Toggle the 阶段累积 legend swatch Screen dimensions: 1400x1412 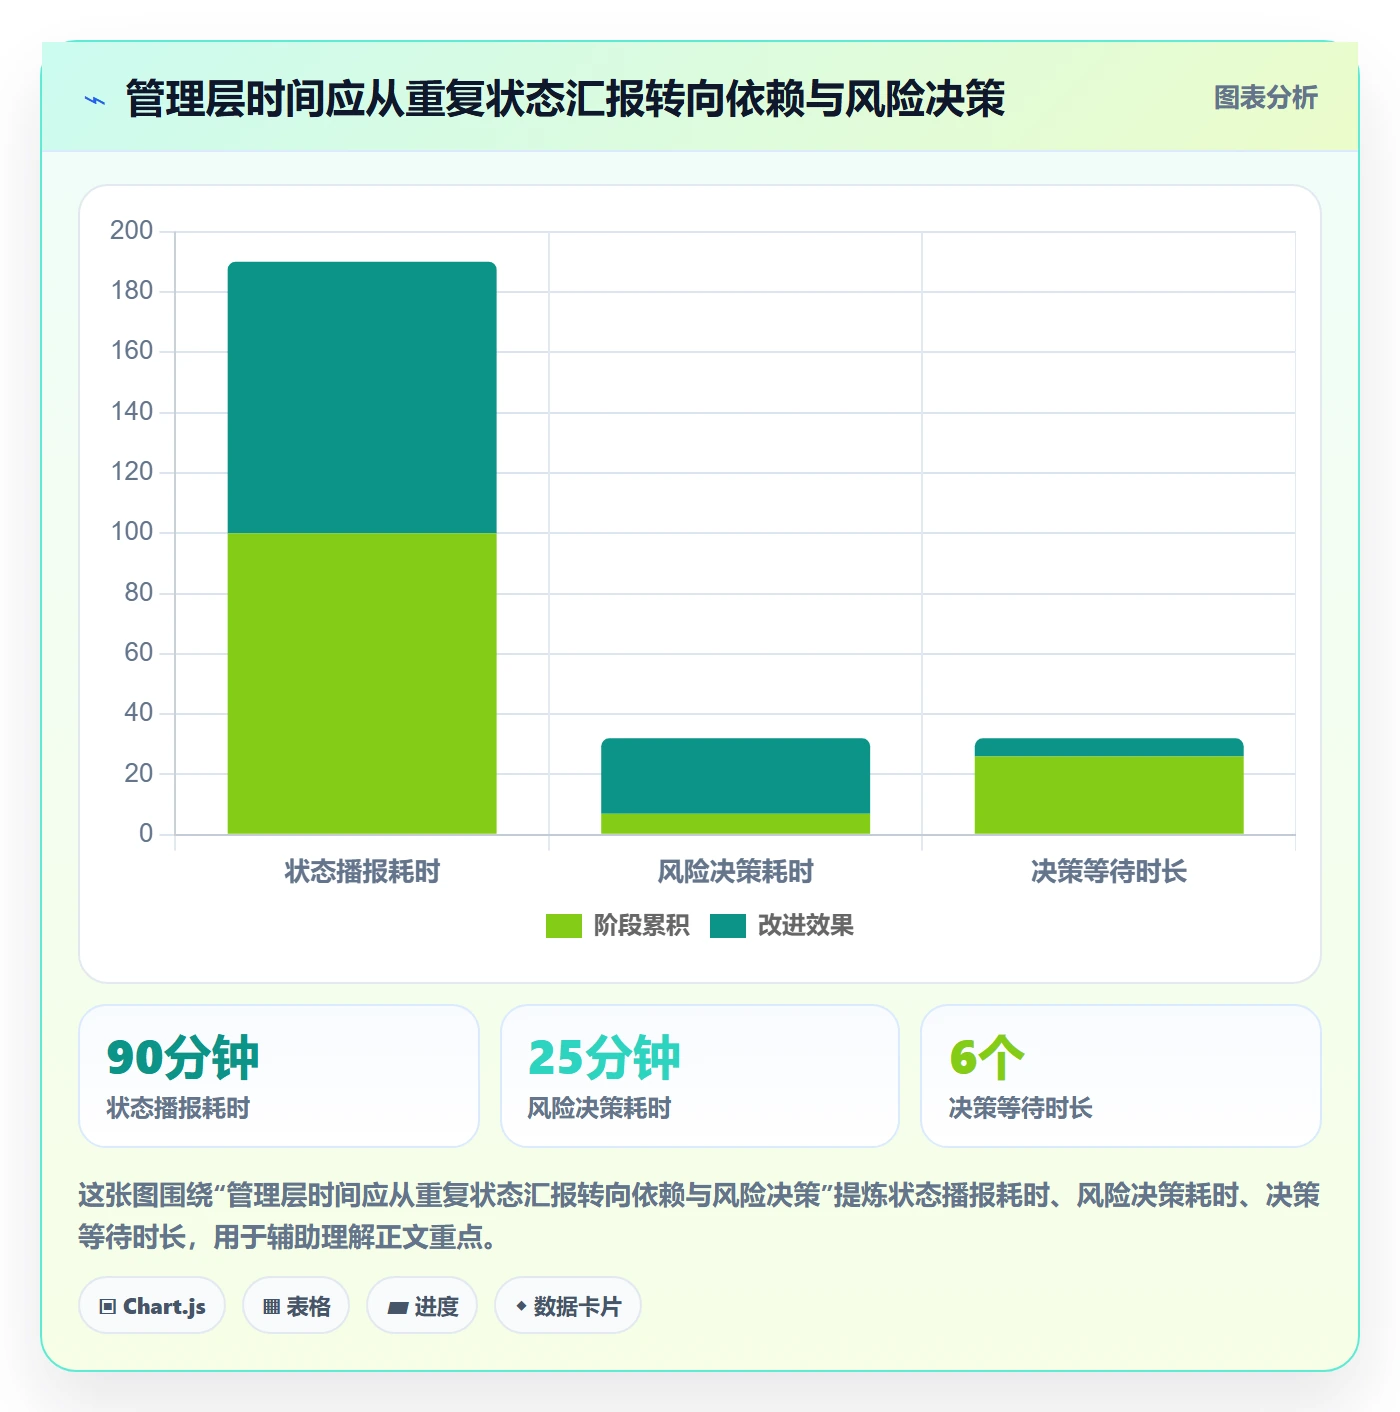pyautogui.click(x=563, y=926)
